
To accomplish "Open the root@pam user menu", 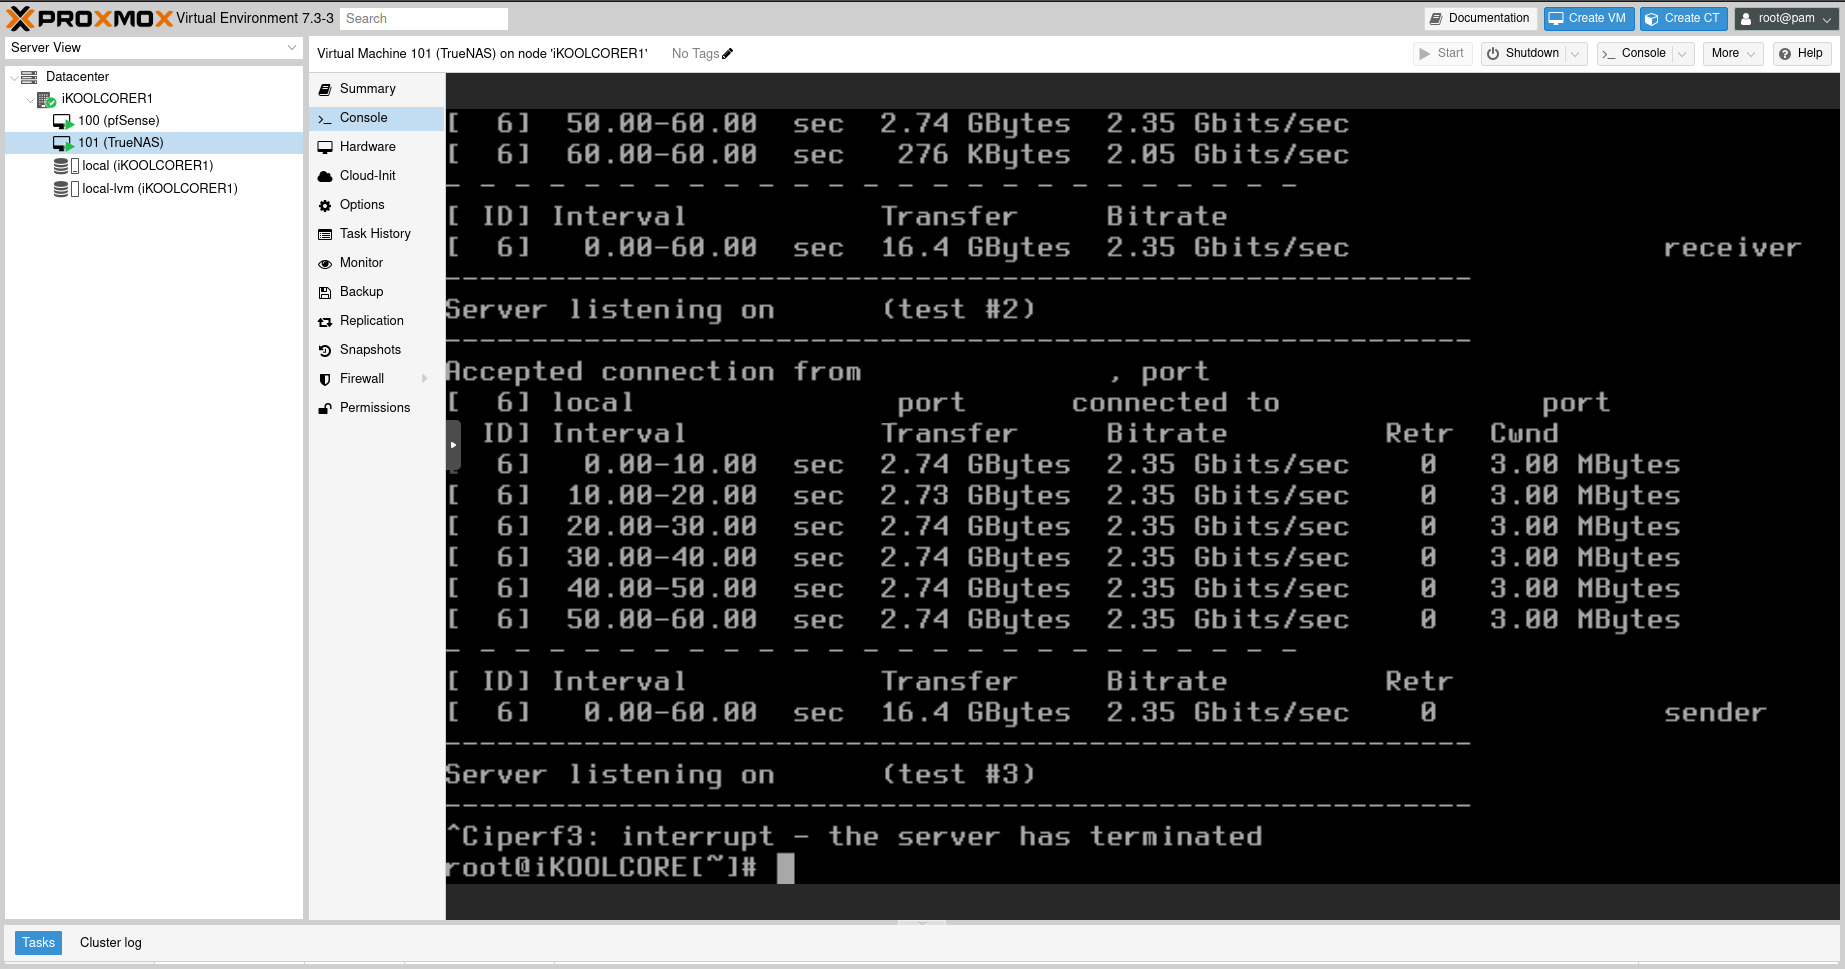I will pyautogui.click(x=1787, y=18).
